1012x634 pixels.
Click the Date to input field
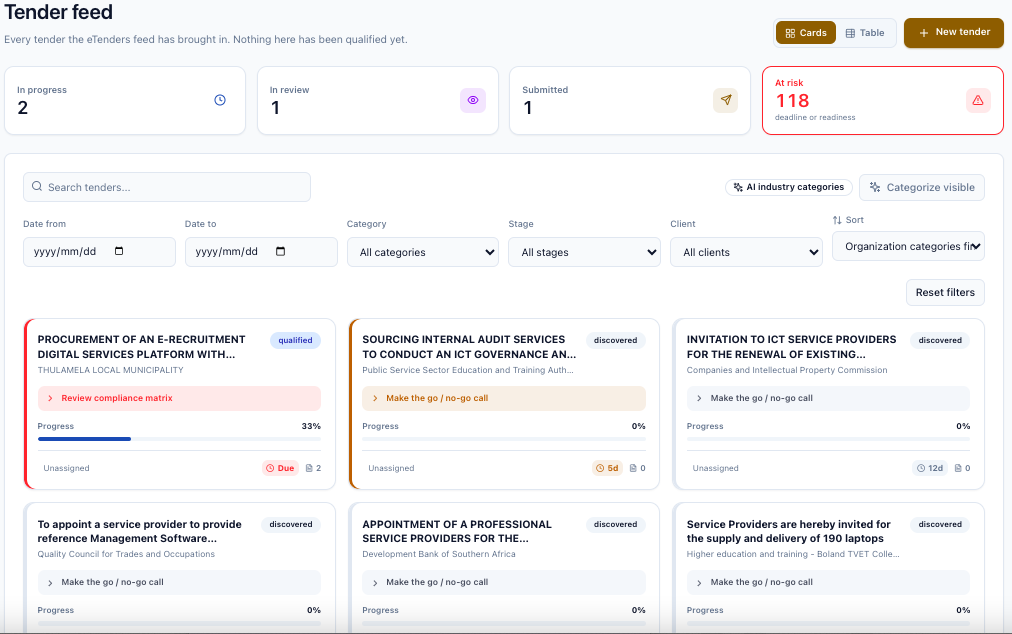point(261,252)
